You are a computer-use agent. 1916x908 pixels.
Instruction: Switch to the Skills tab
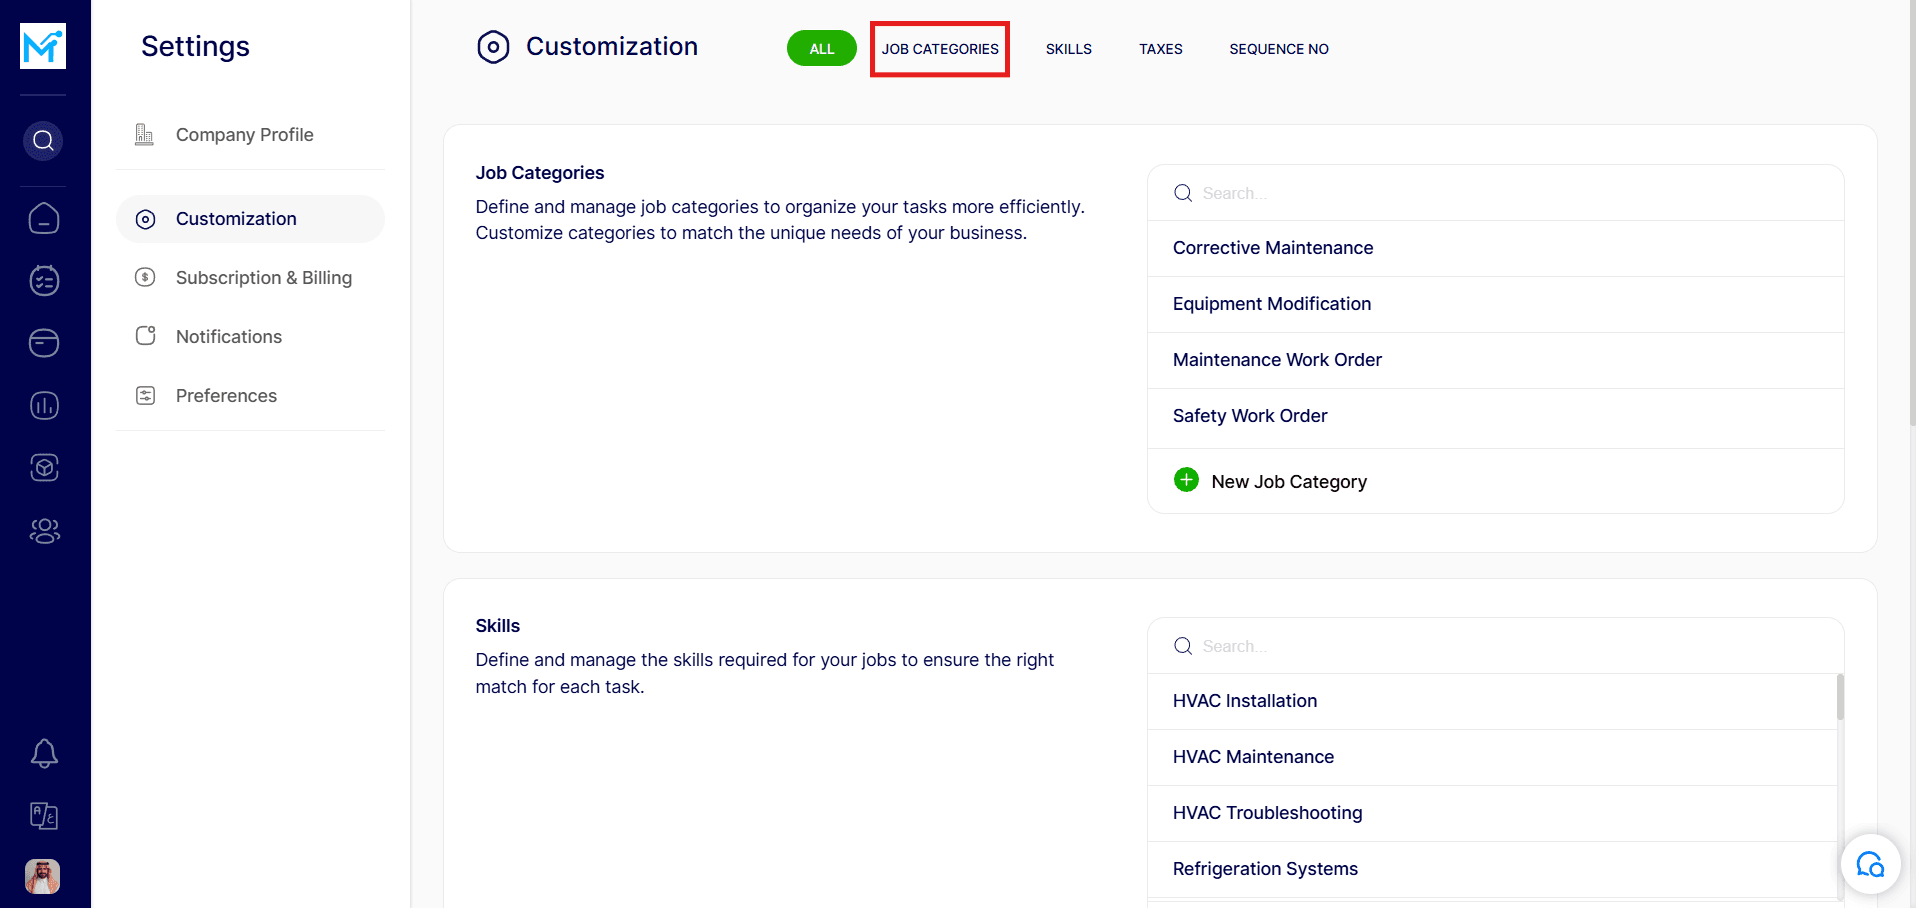tap(1068, 49)
